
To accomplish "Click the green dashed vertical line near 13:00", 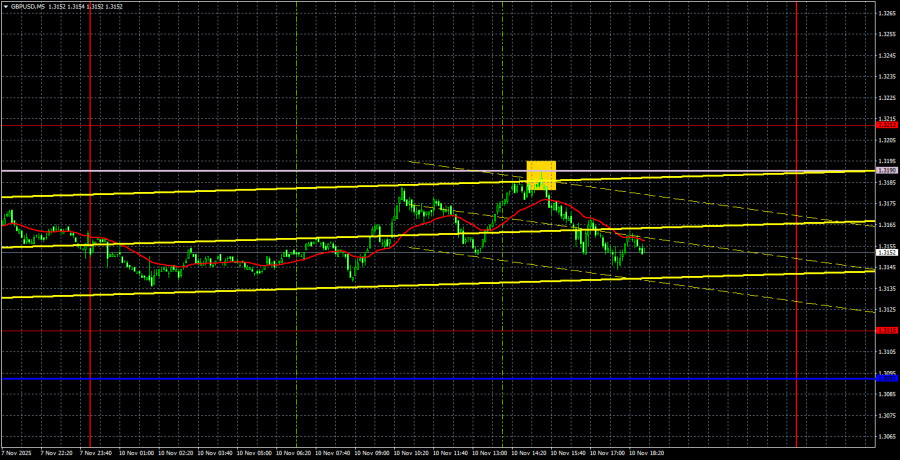I will tap(503, 100).
